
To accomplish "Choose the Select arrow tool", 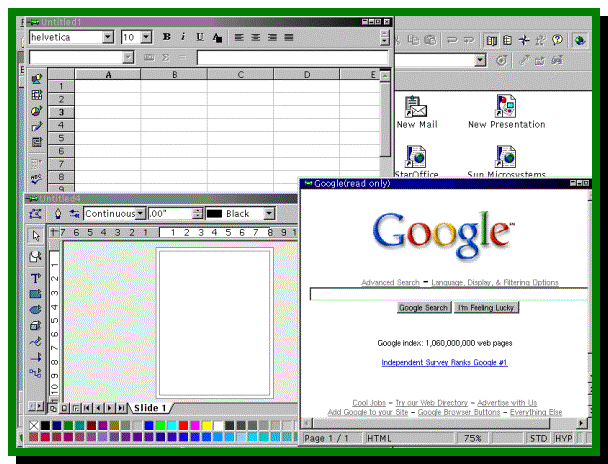I will (36, 236).
